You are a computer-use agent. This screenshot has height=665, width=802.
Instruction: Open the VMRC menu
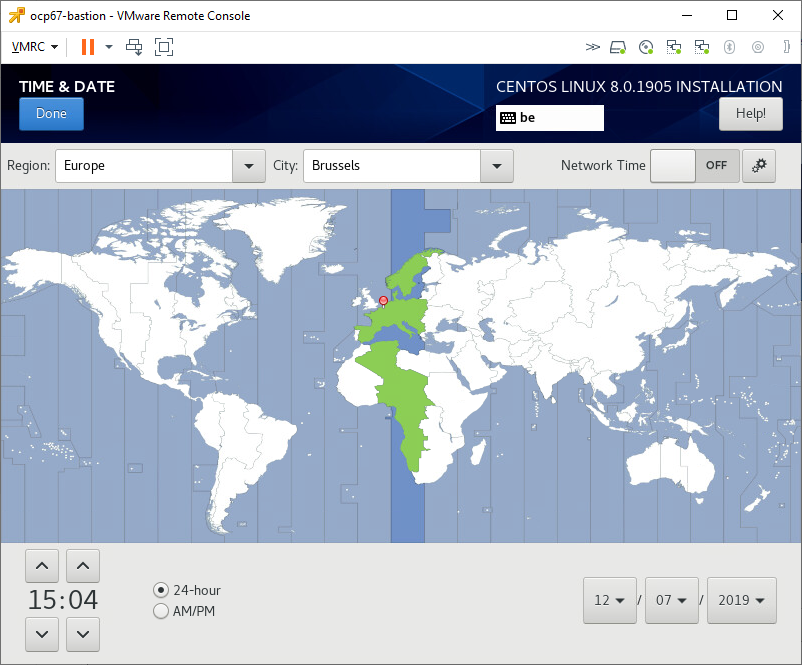[35, 47]
